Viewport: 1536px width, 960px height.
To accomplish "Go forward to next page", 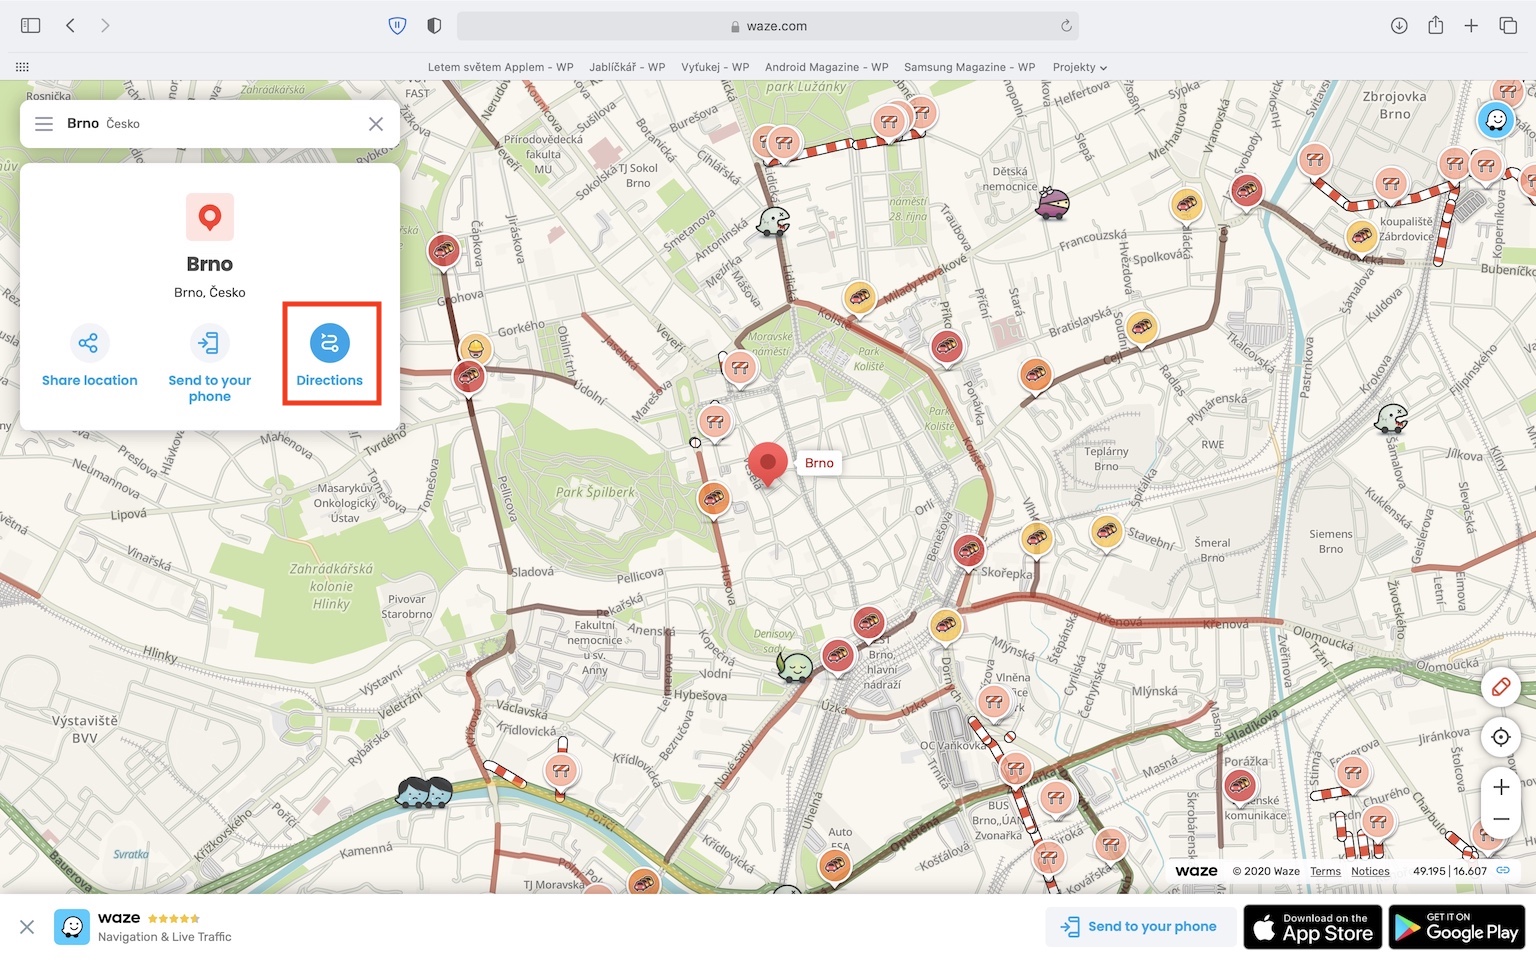I will 105,26.
